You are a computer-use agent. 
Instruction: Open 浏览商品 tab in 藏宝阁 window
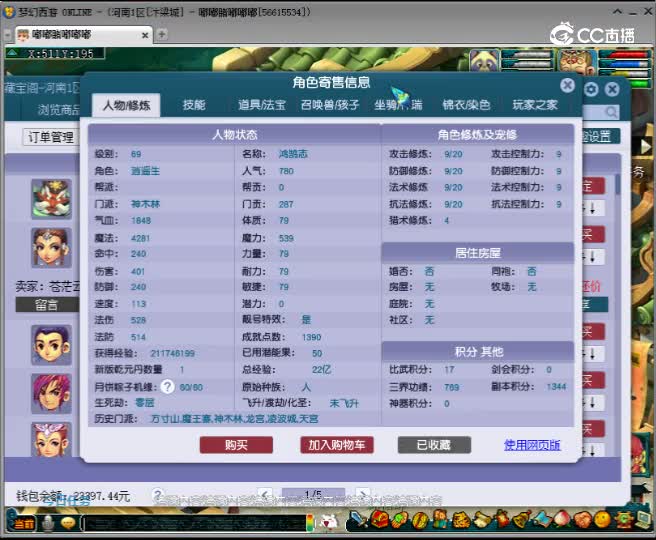coord(59,110)
